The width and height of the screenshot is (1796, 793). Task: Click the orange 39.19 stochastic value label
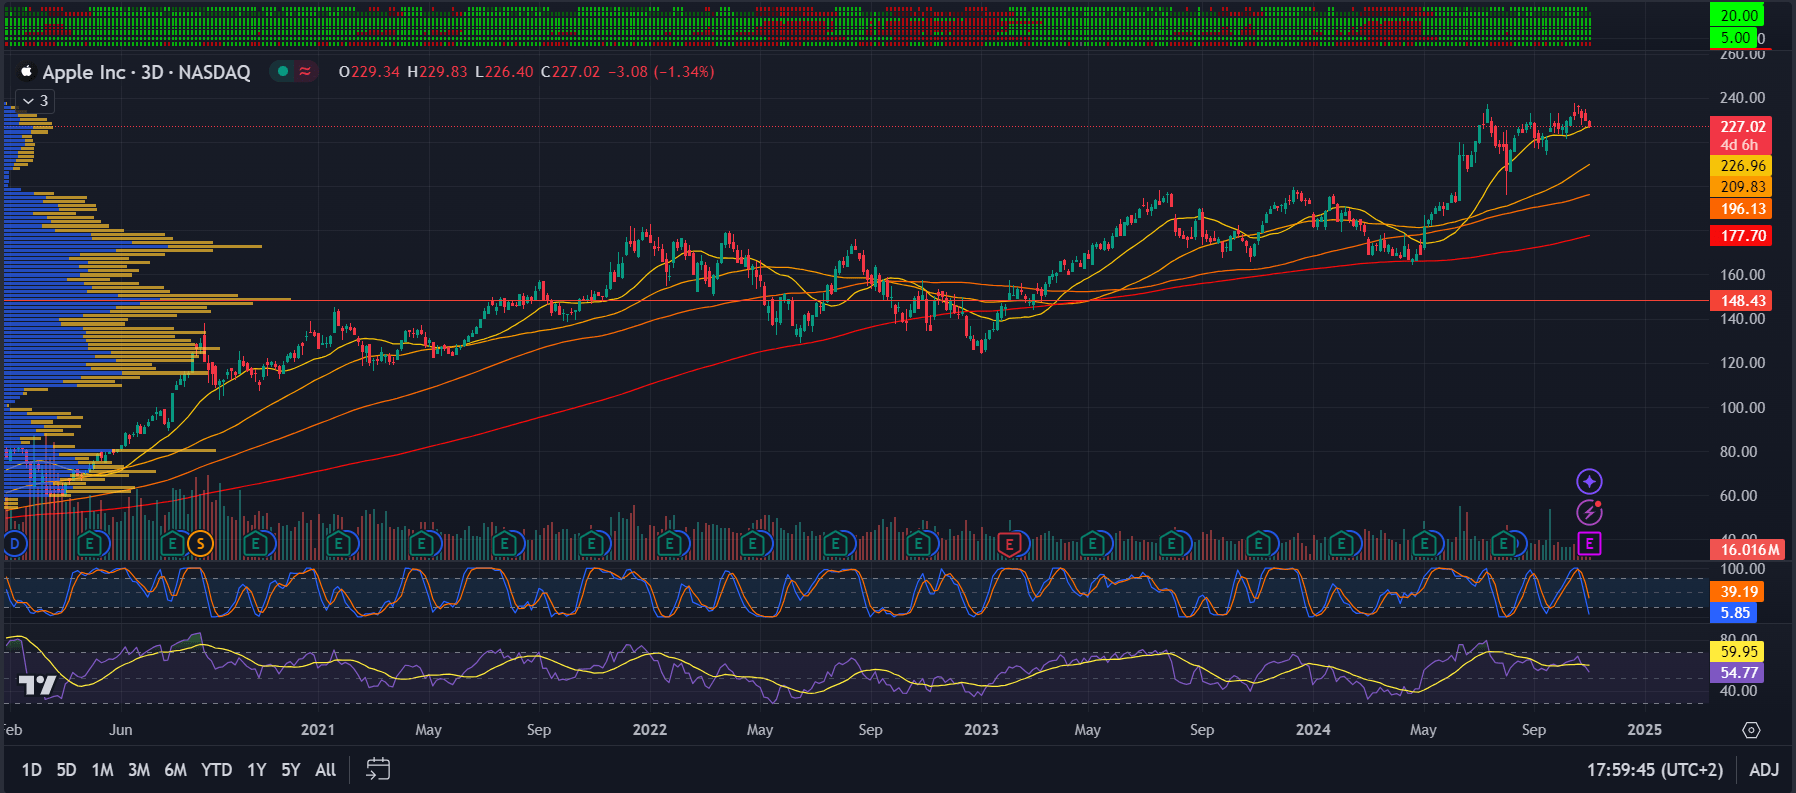[x=1739, y=592]
